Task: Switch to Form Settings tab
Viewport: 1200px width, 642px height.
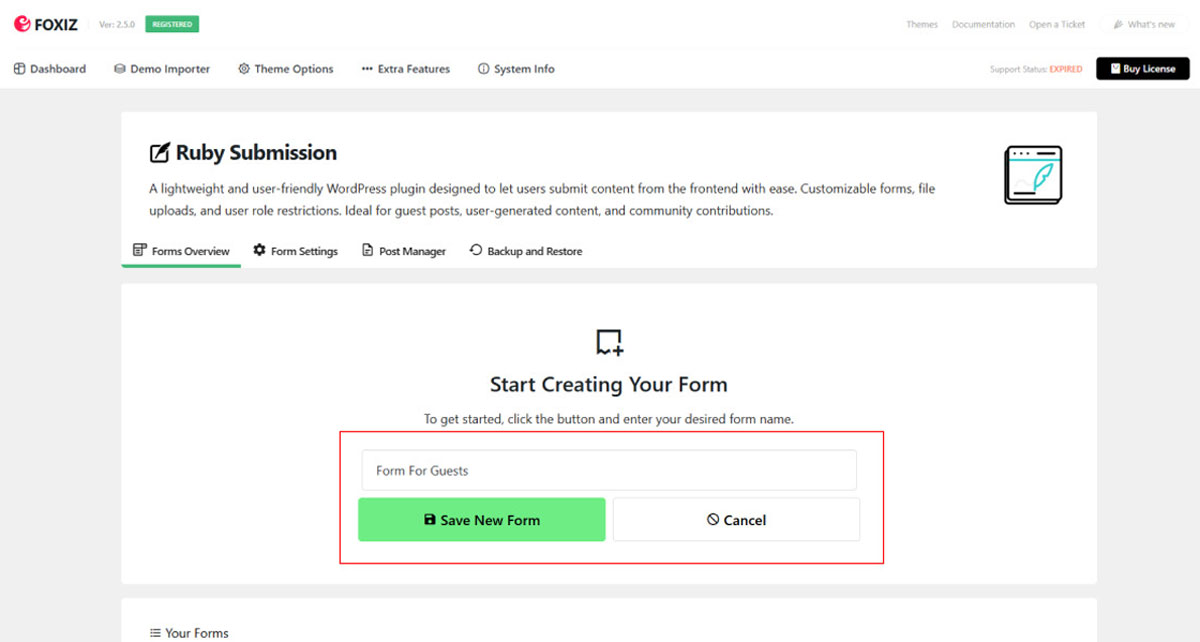Action: pos(295,251)
